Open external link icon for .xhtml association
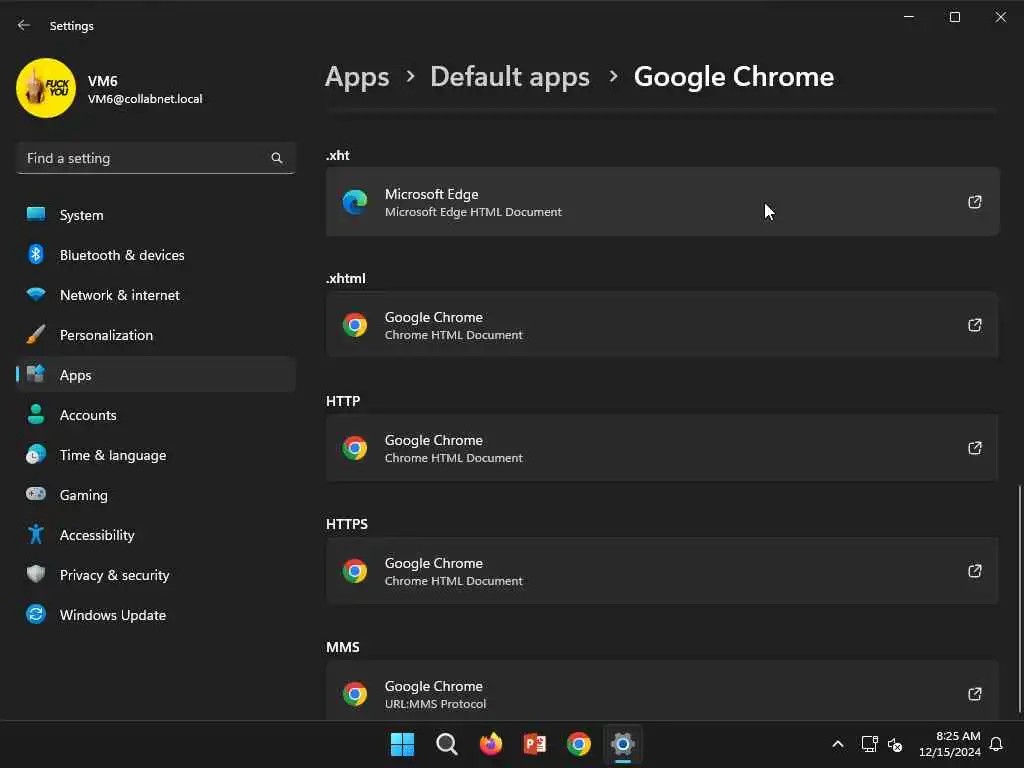Screen dimensions: 1024x768 (974, 325)
